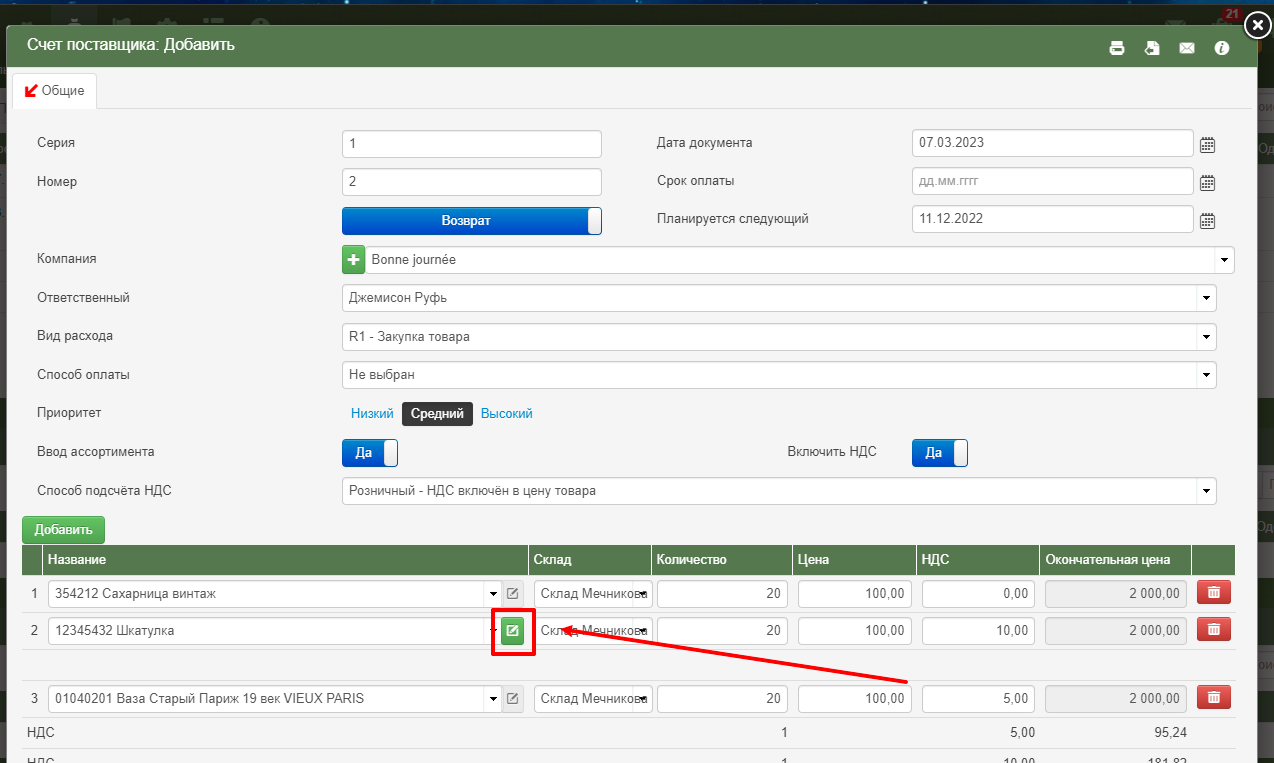Open the info icon in dialog header
Image resolution: width=1274 pixels, height=763 pixels.
click(1222, 48)
